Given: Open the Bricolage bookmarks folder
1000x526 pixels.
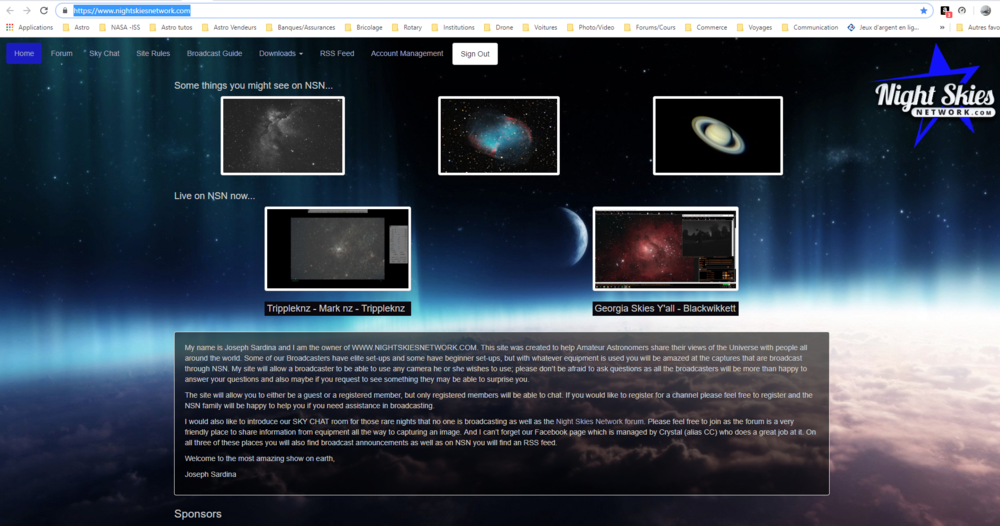Looking at the screenshot, I should tap(364, 27).
